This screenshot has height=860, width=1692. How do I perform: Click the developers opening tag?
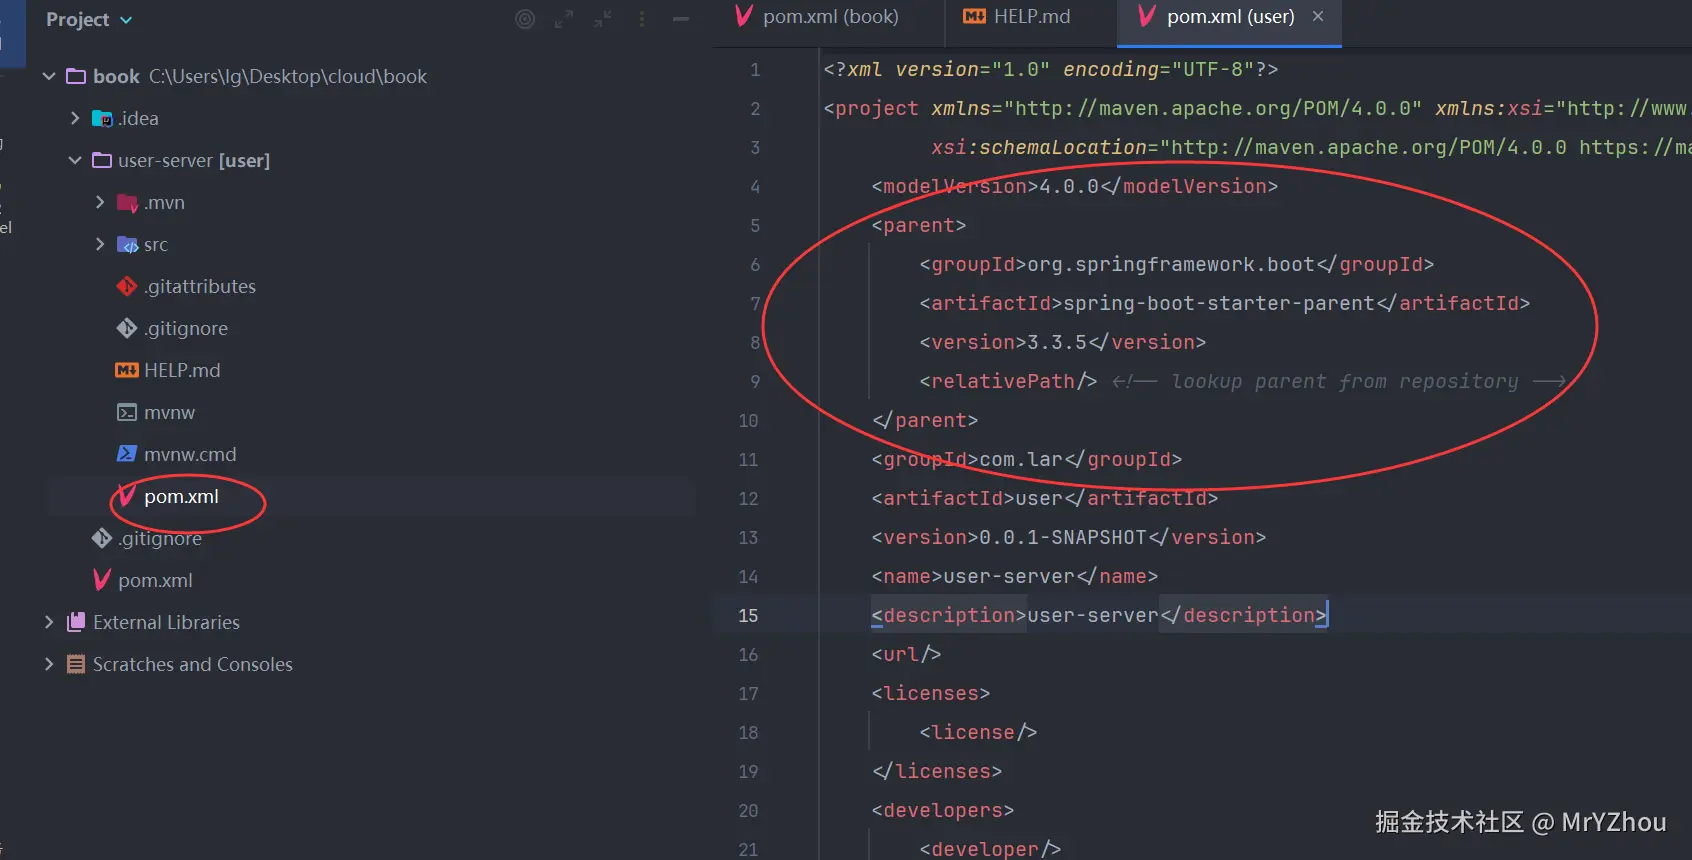click(x=943, y=810)
